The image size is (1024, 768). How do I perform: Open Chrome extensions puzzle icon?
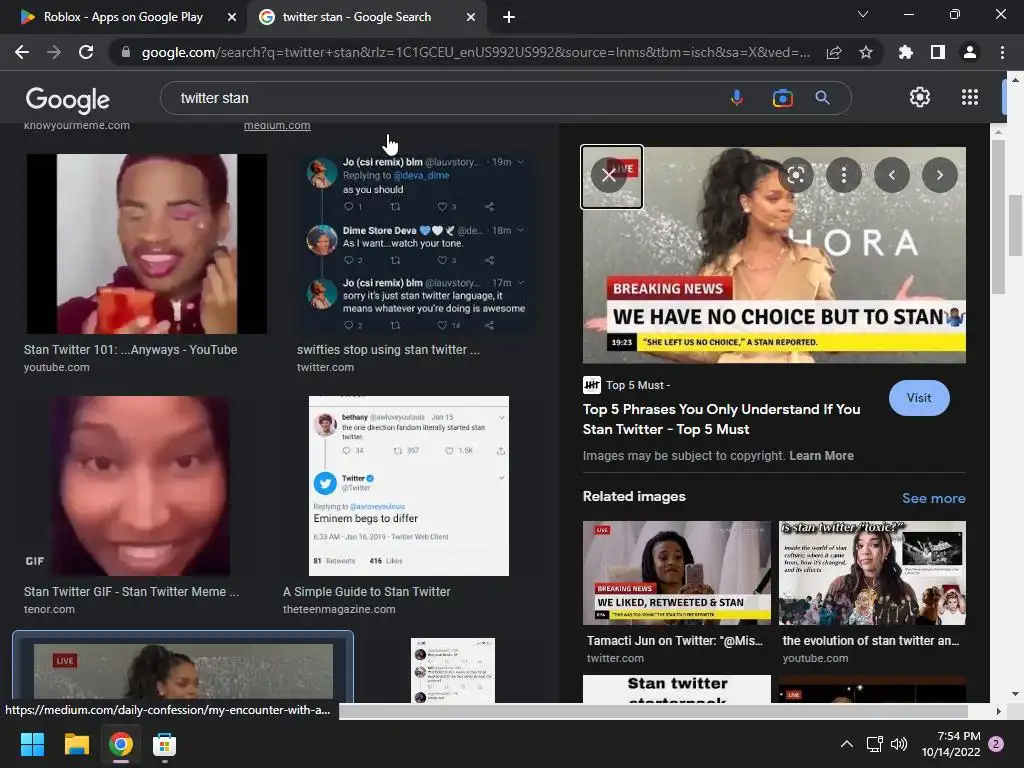tap(906, 52)
